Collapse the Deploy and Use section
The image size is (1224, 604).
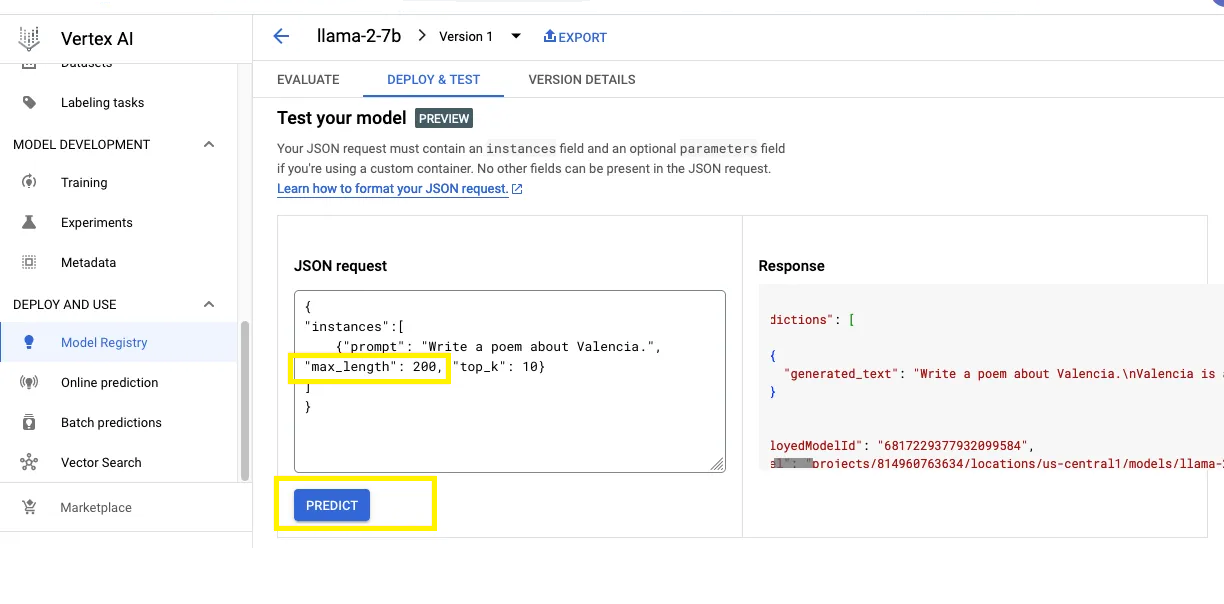pyautogui.click(x=209, y=304)
